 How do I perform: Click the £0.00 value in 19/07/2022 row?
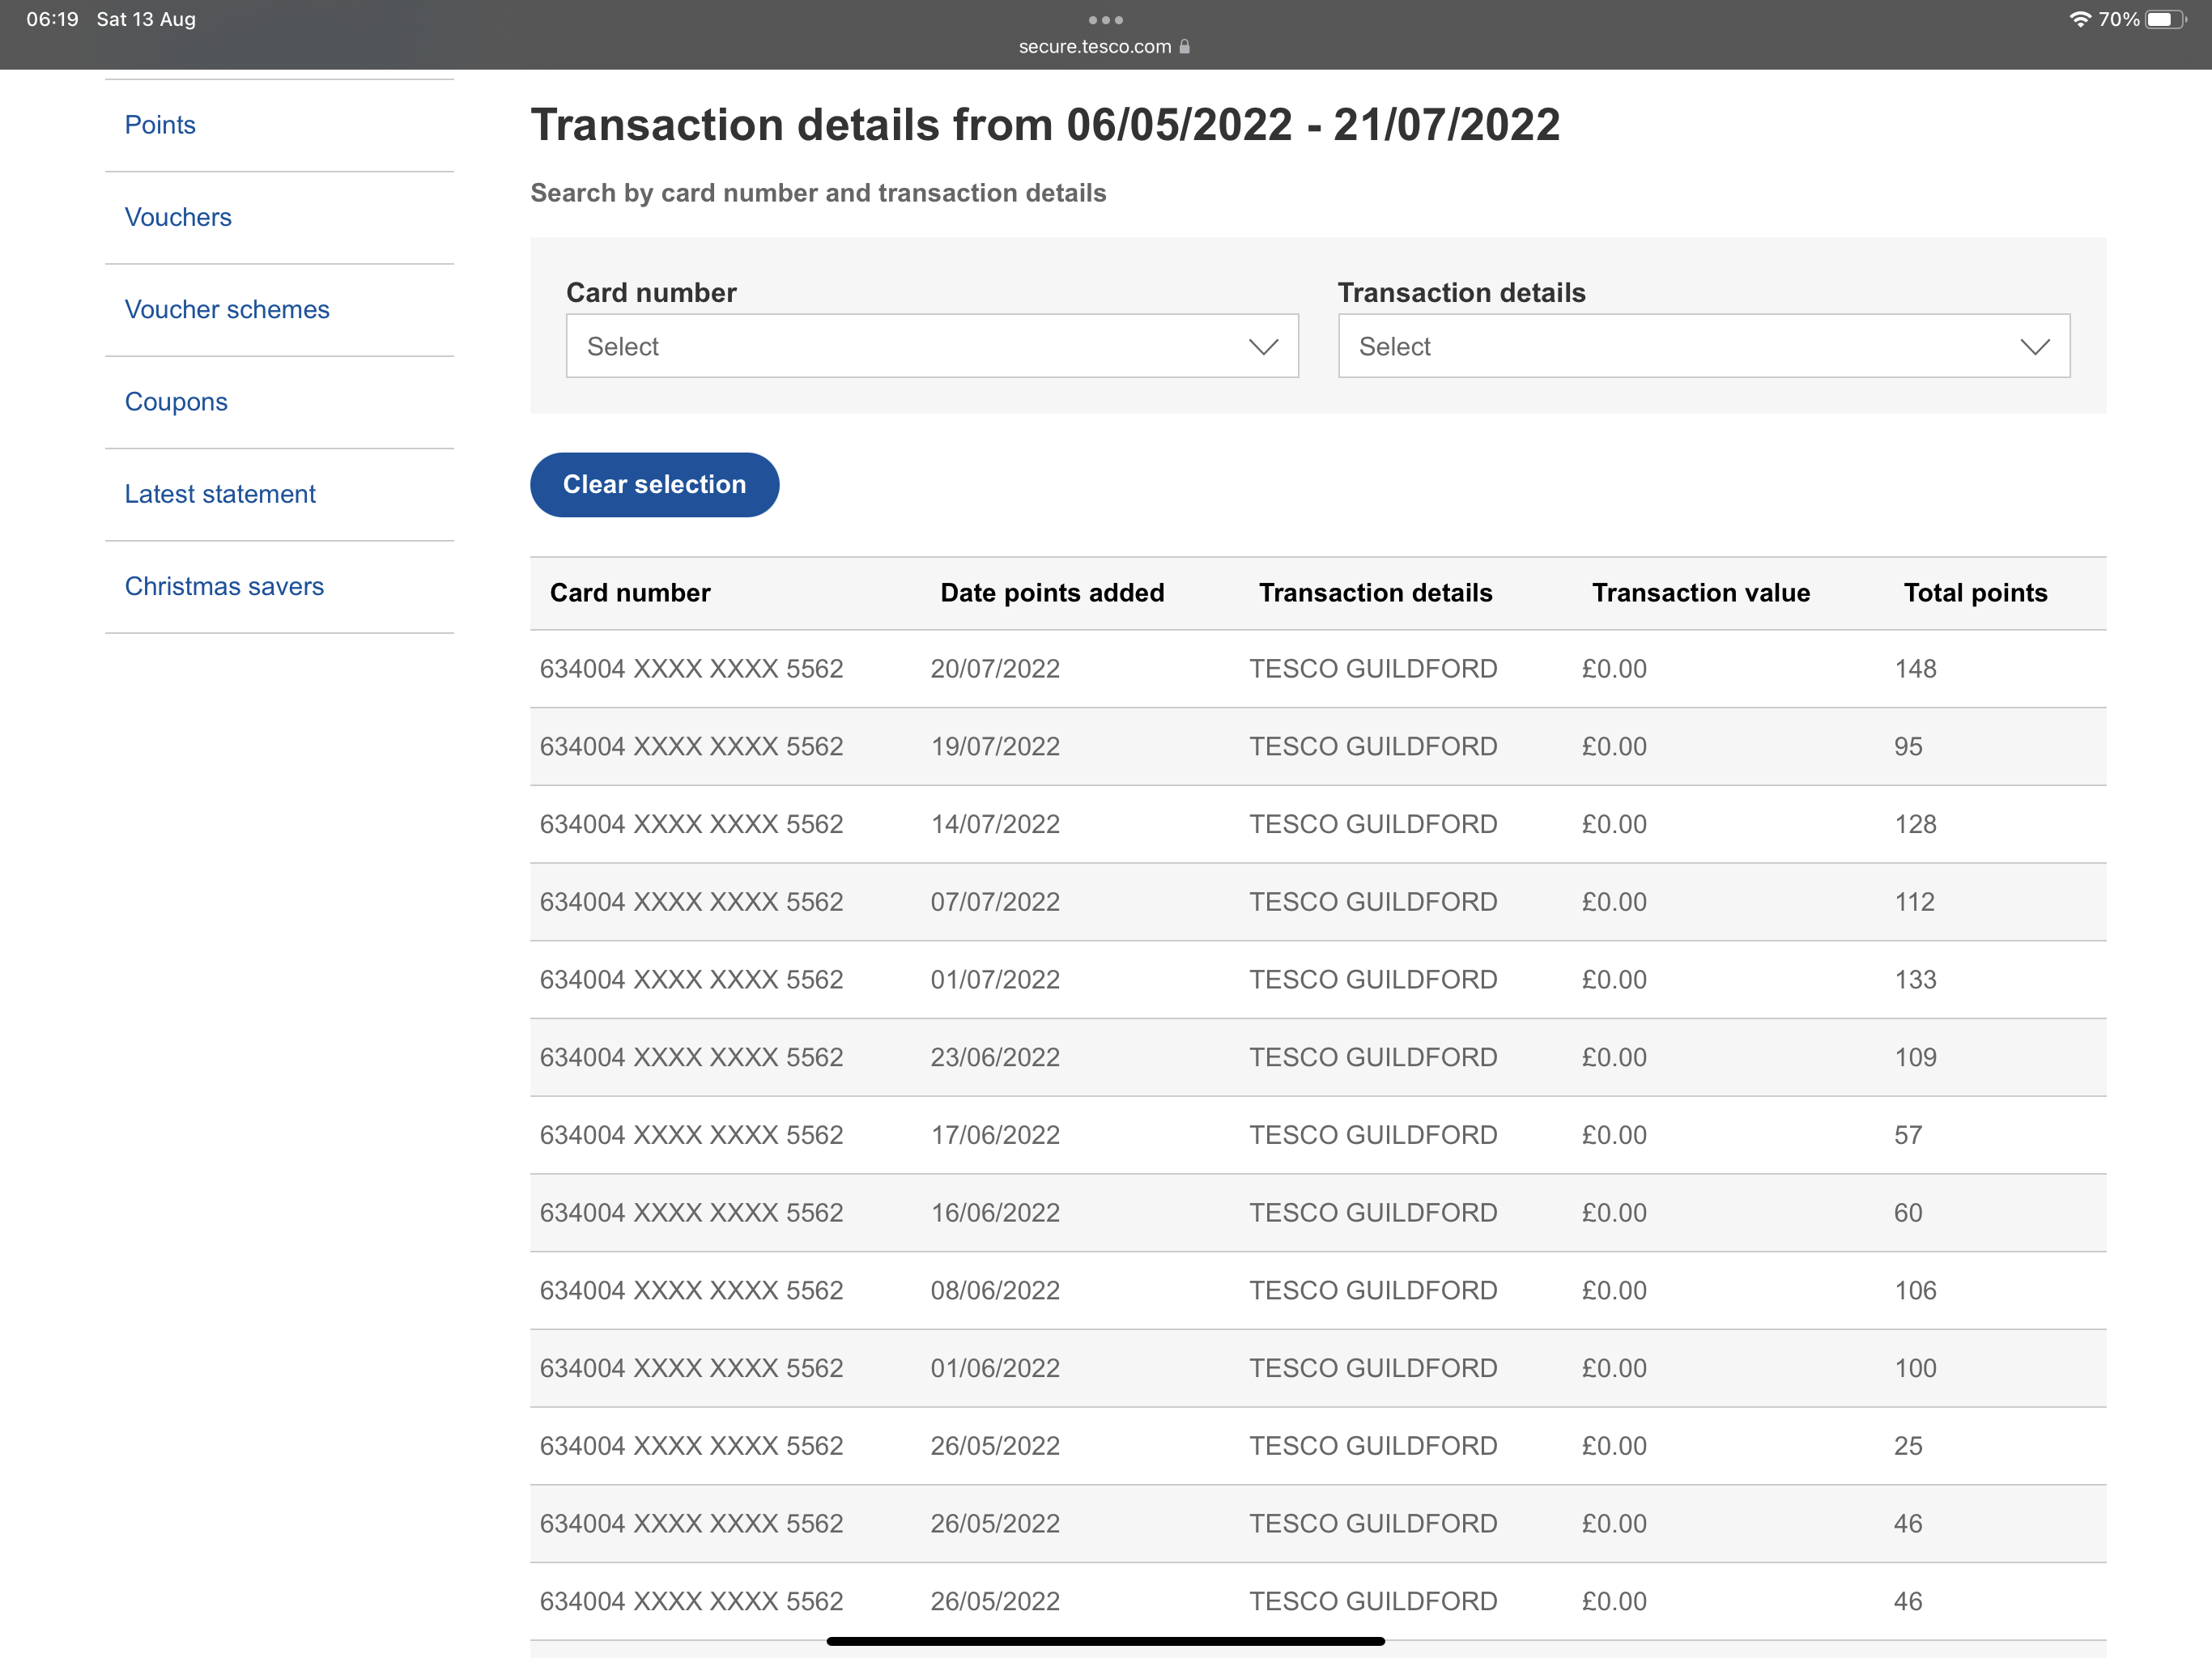pyautogui.click(x=1614, y=747)
